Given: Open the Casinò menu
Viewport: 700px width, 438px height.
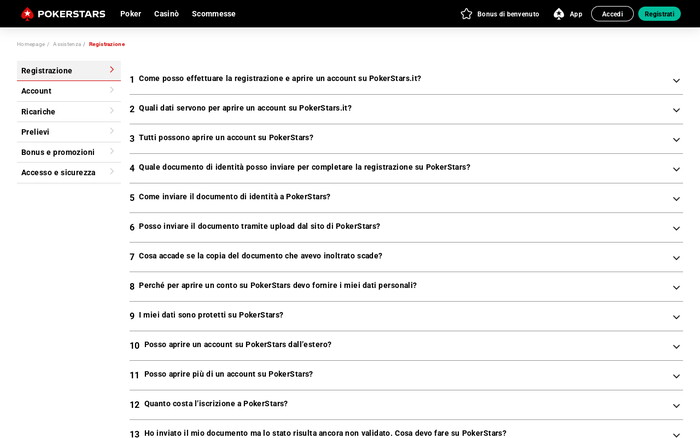Looking at the screenshot, I should [x=167, y=14].
